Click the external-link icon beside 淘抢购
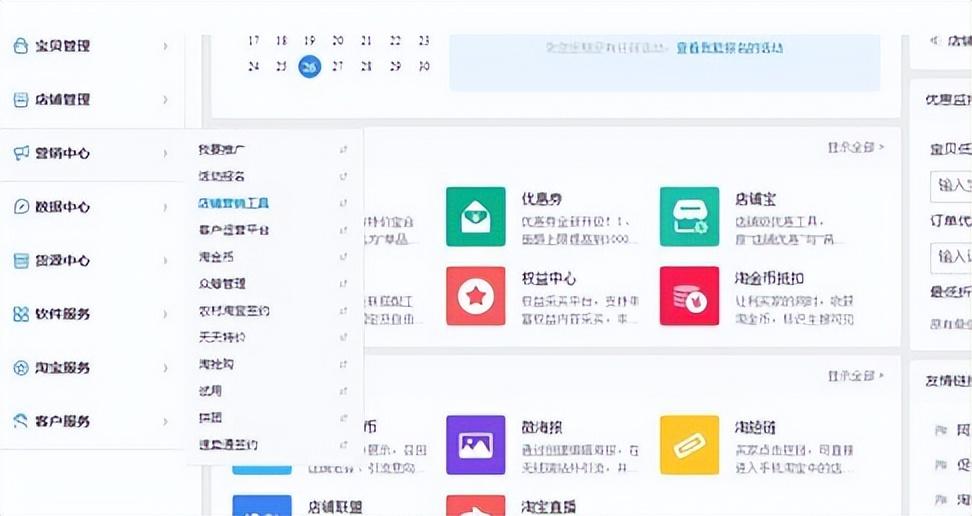Image resolution: width=972 pixels, height=516 pixels. [x=343, y=364]
